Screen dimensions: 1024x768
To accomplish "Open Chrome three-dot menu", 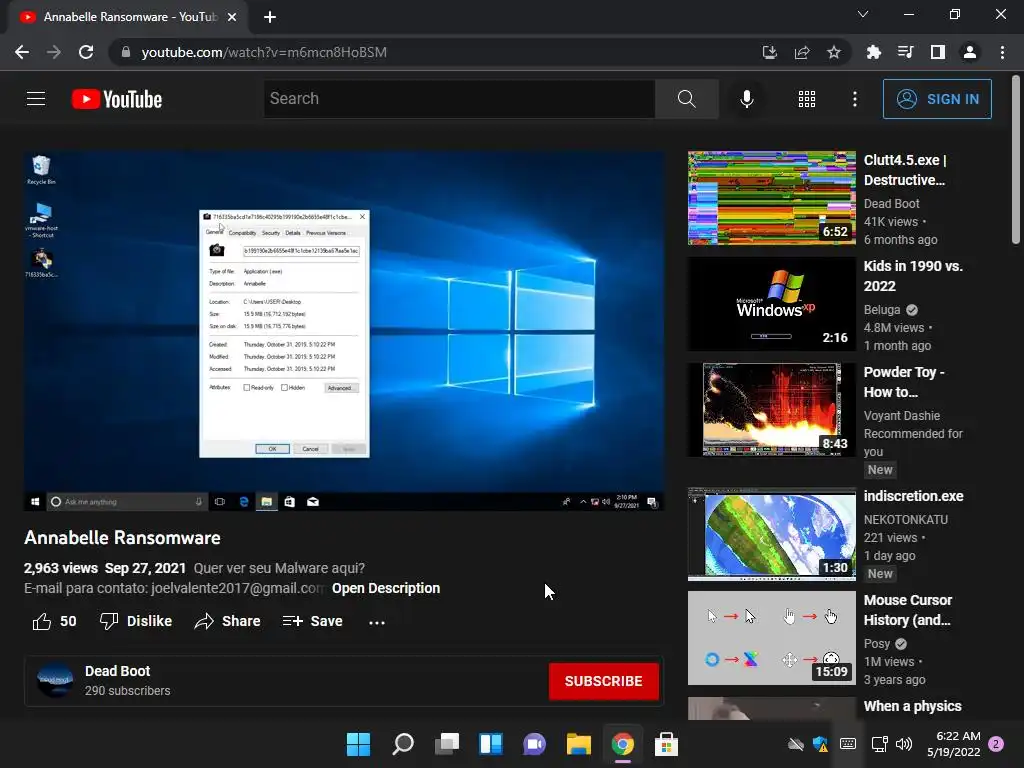I will click(1002, 52).
